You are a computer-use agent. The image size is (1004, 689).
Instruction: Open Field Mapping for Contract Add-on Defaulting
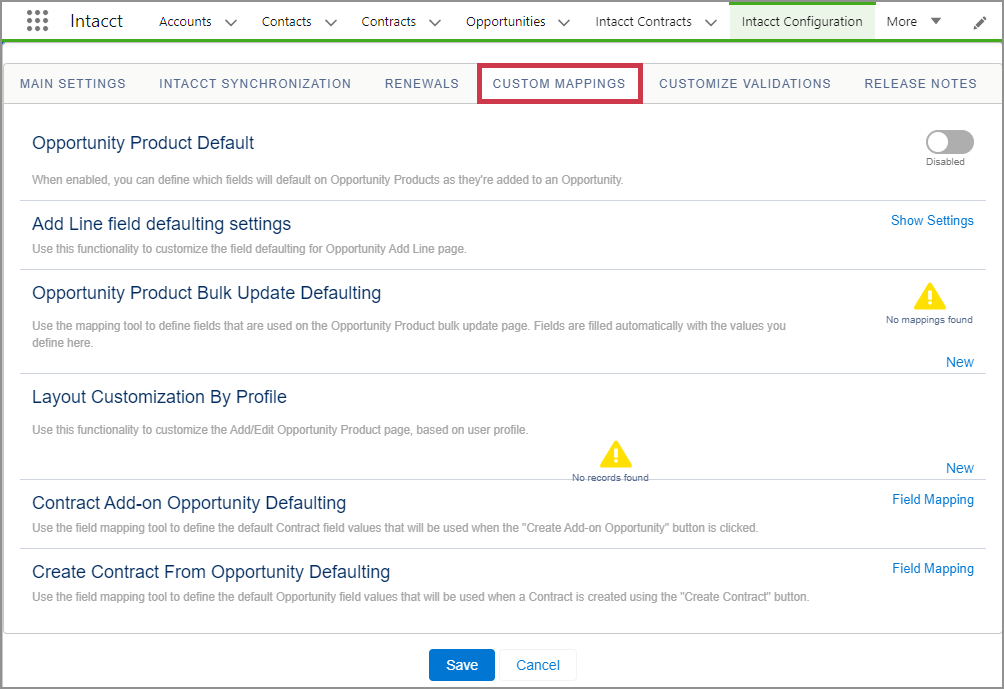point(932,499)
